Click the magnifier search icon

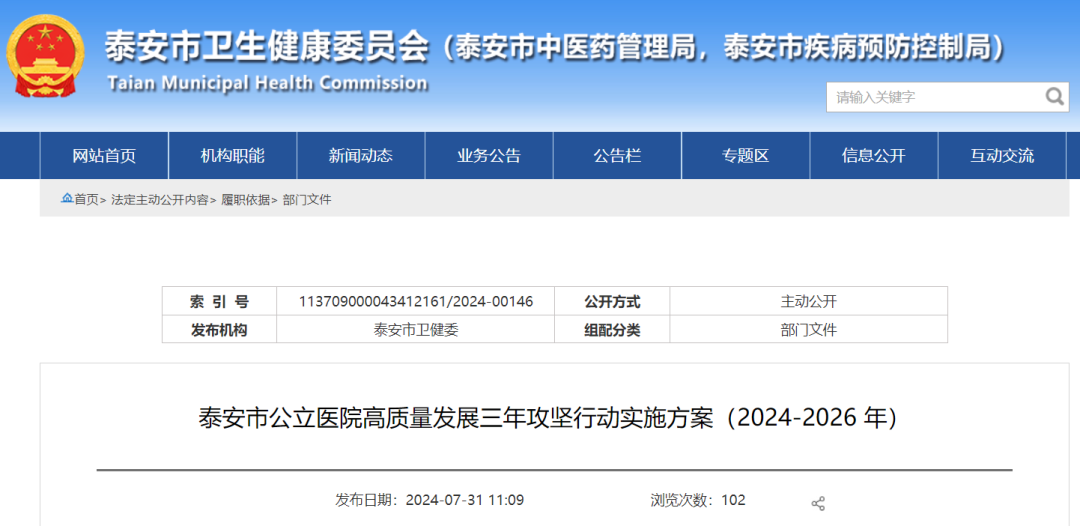pos(1054,96)
